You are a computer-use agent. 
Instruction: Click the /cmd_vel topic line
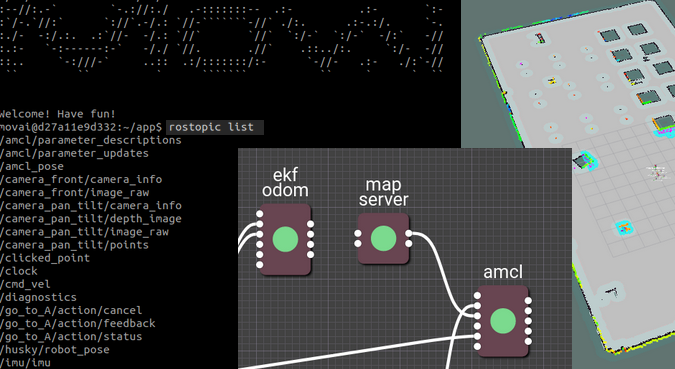click(25, 284)
